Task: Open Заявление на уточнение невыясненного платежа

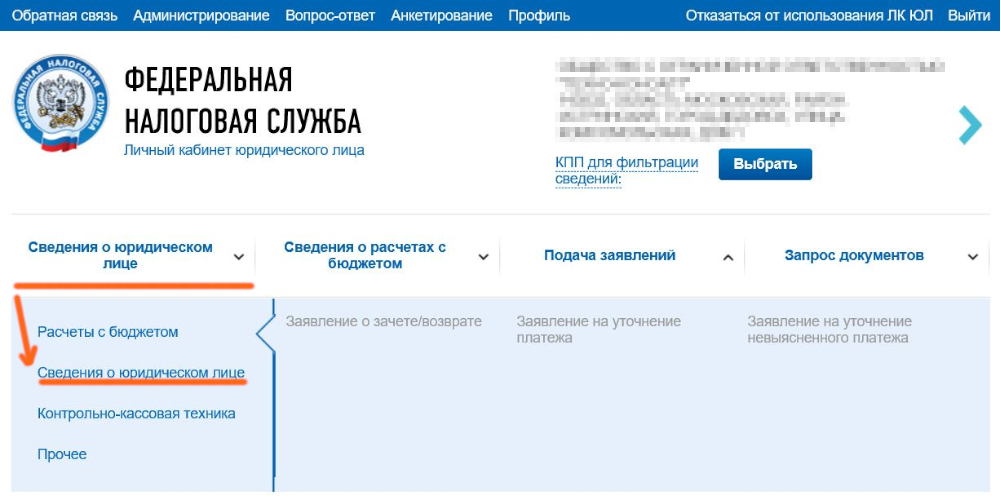Action: (x=830, y=329)
